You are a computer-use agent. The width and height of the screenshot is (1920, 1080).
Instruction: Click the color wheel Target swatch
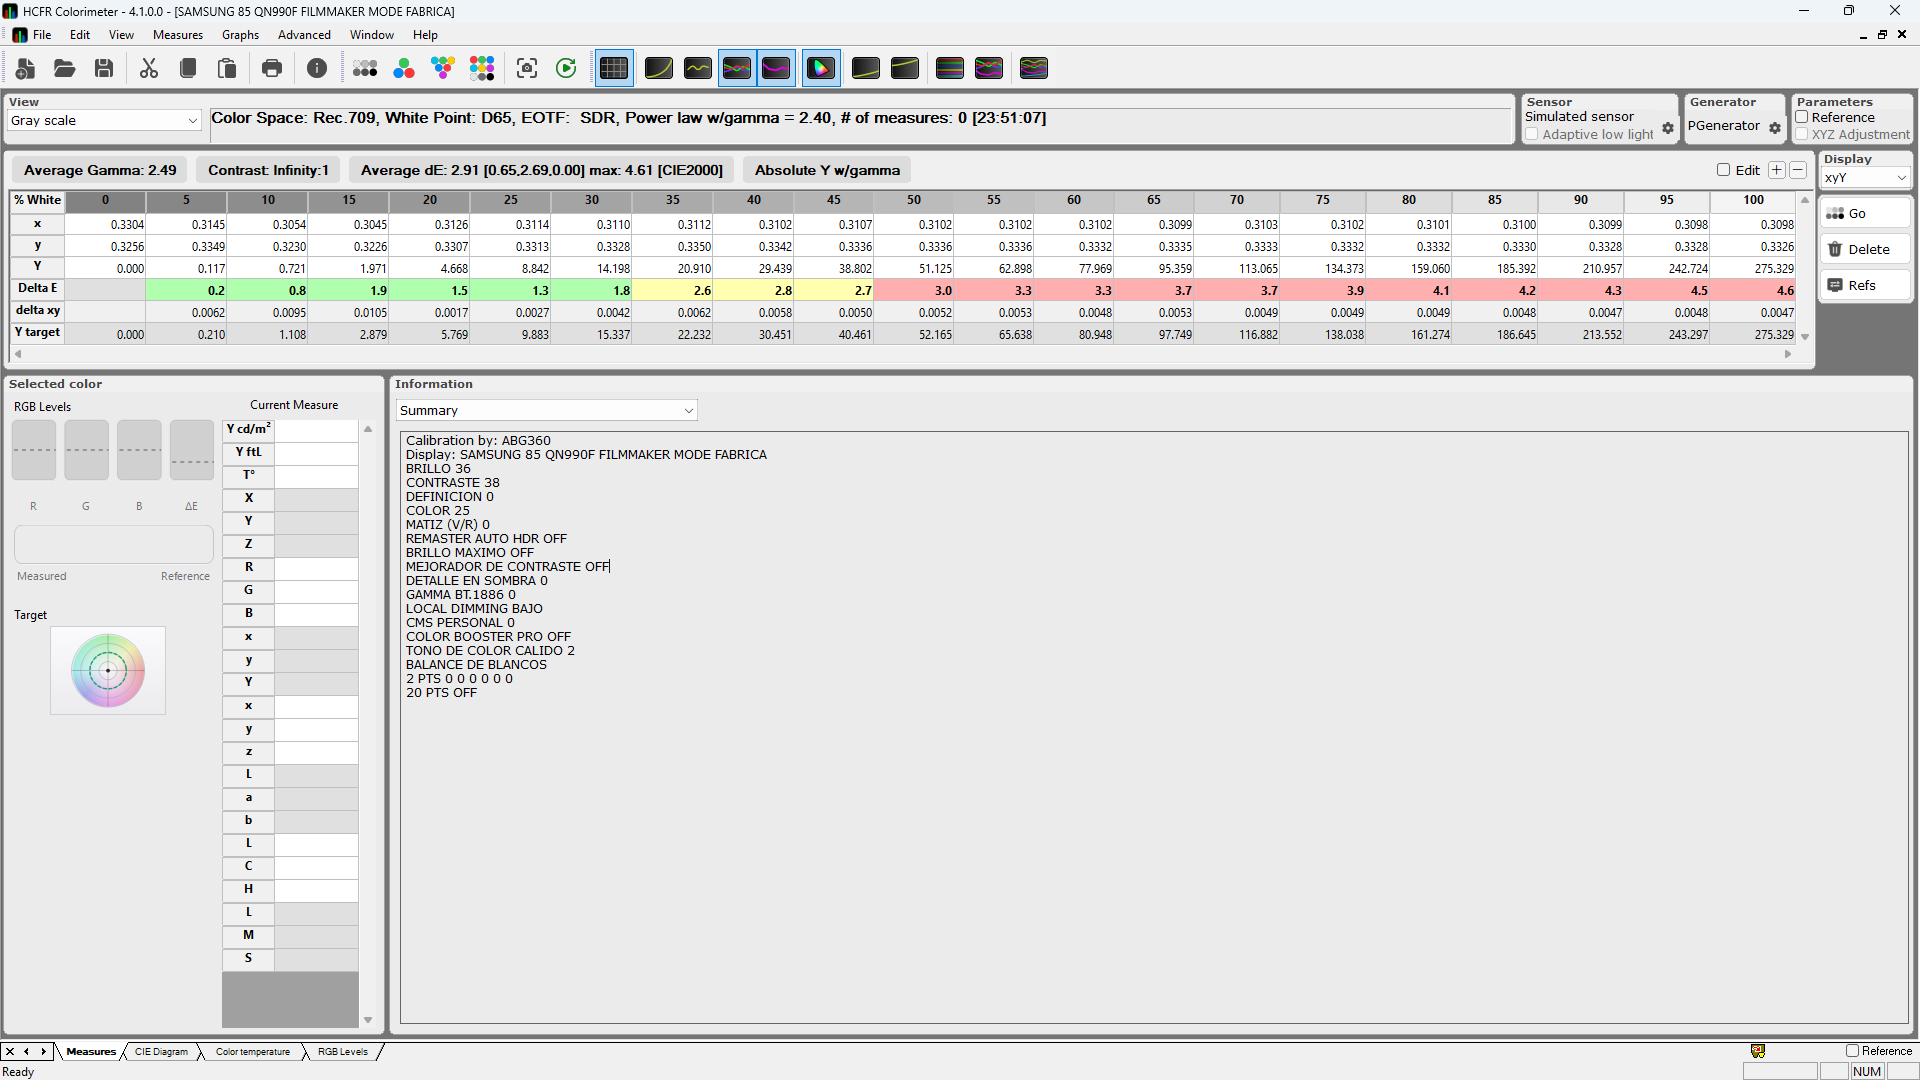tap(108, 670)
